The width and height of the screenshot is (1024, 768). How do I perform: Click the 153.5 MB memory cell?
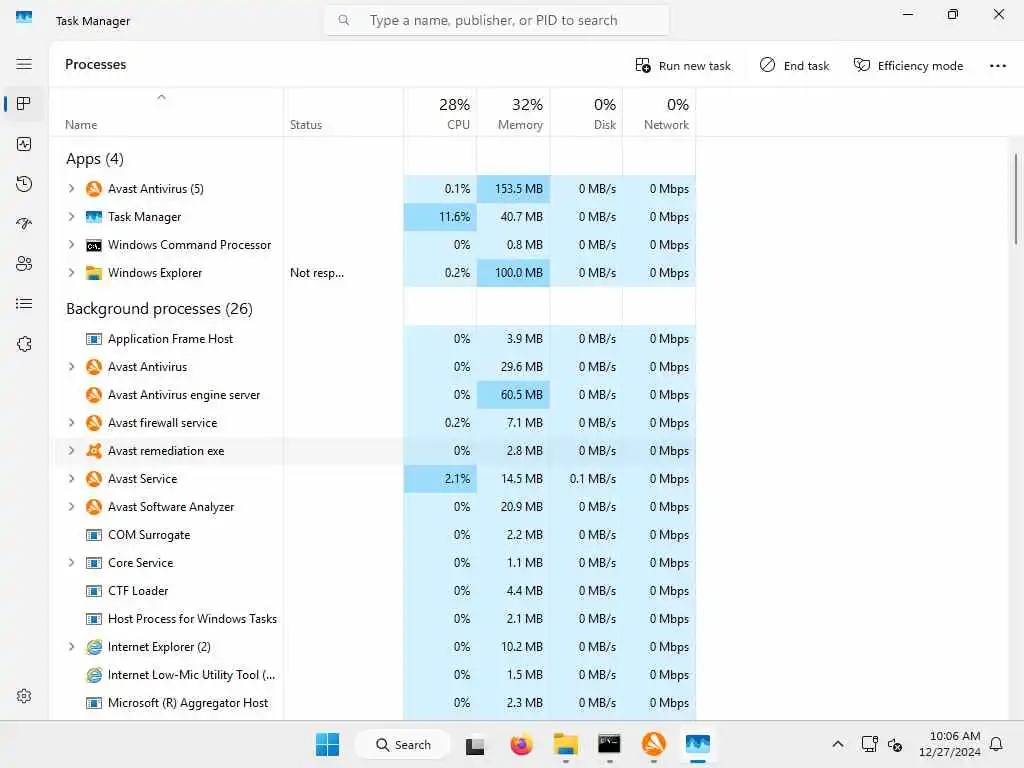[x=513, y=189]
